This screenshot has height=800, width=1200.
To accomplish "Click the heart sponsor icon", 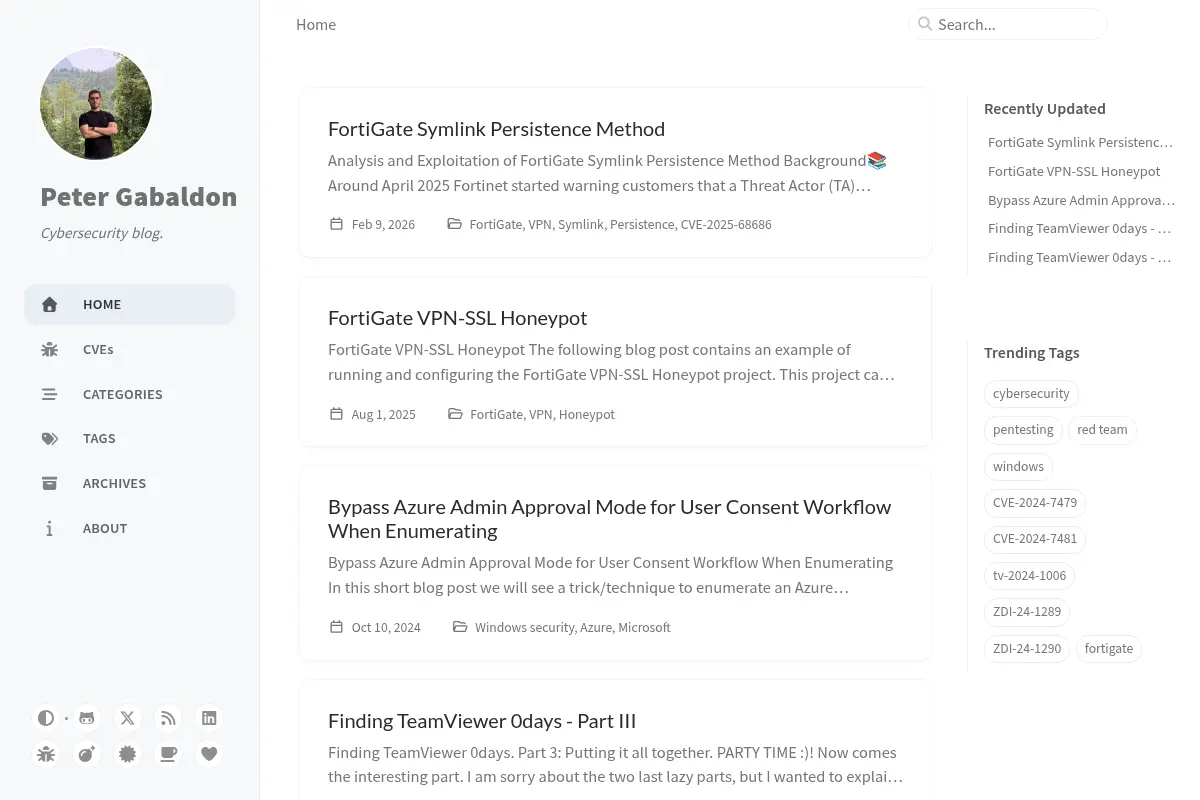I will tap(209, 754).
